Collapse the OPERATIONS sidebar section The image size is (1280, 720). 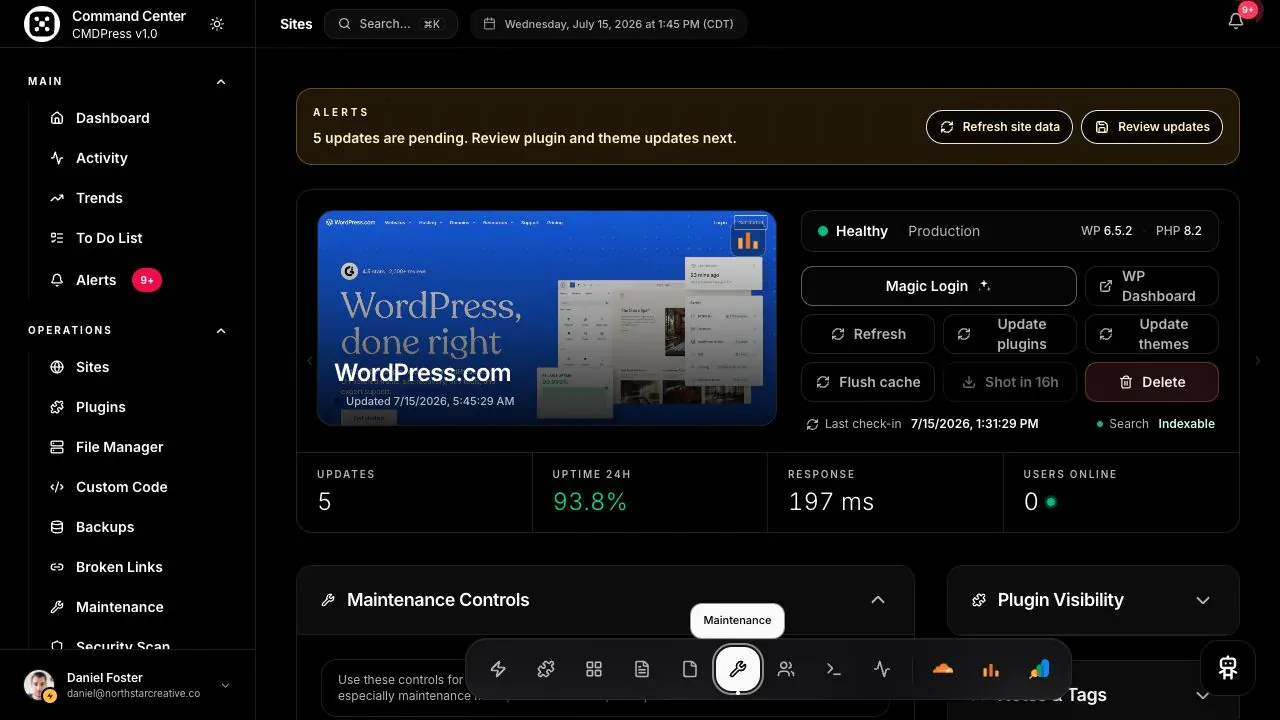click(x=221, y=331)
